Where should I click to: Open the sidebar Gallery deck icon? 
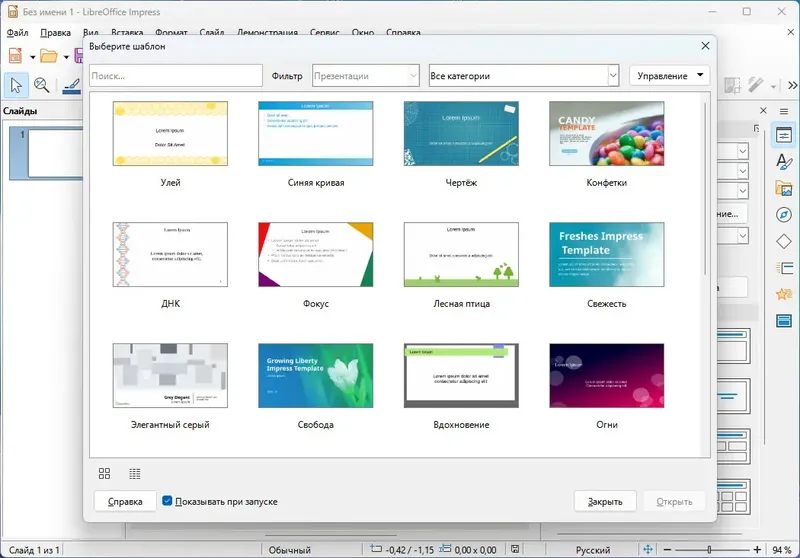(784, 188)
